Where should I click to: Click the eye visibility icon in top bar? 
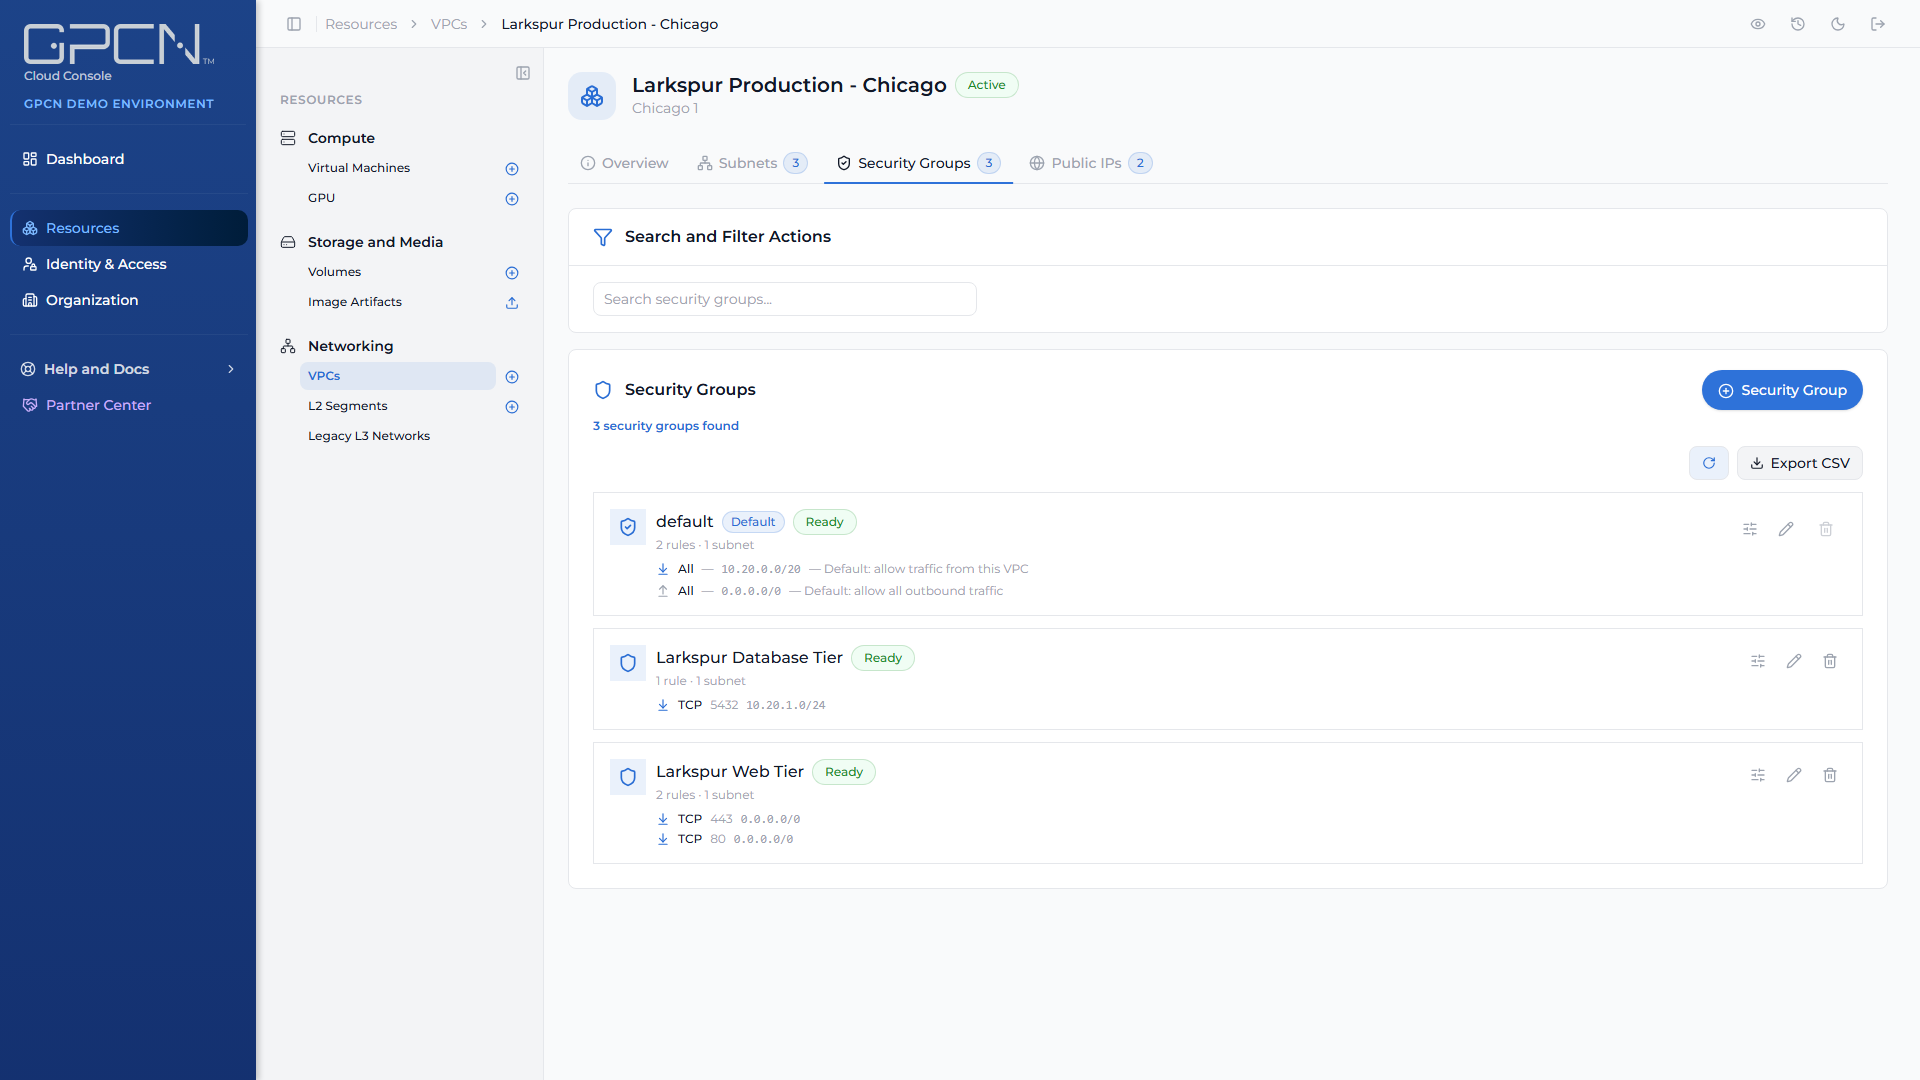(x=1758, y=24)
